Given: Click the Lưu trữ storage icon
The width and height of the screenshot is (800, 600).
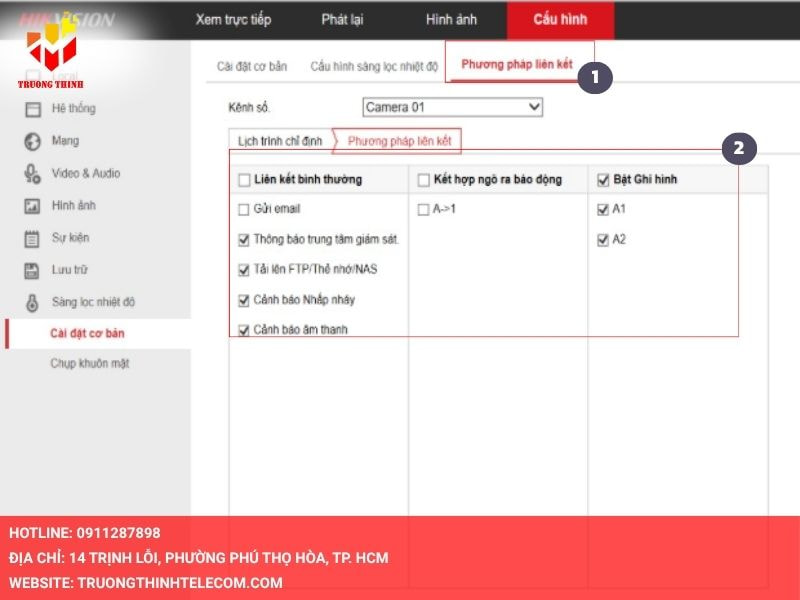Looking at the screenshot, I should 32,270.
